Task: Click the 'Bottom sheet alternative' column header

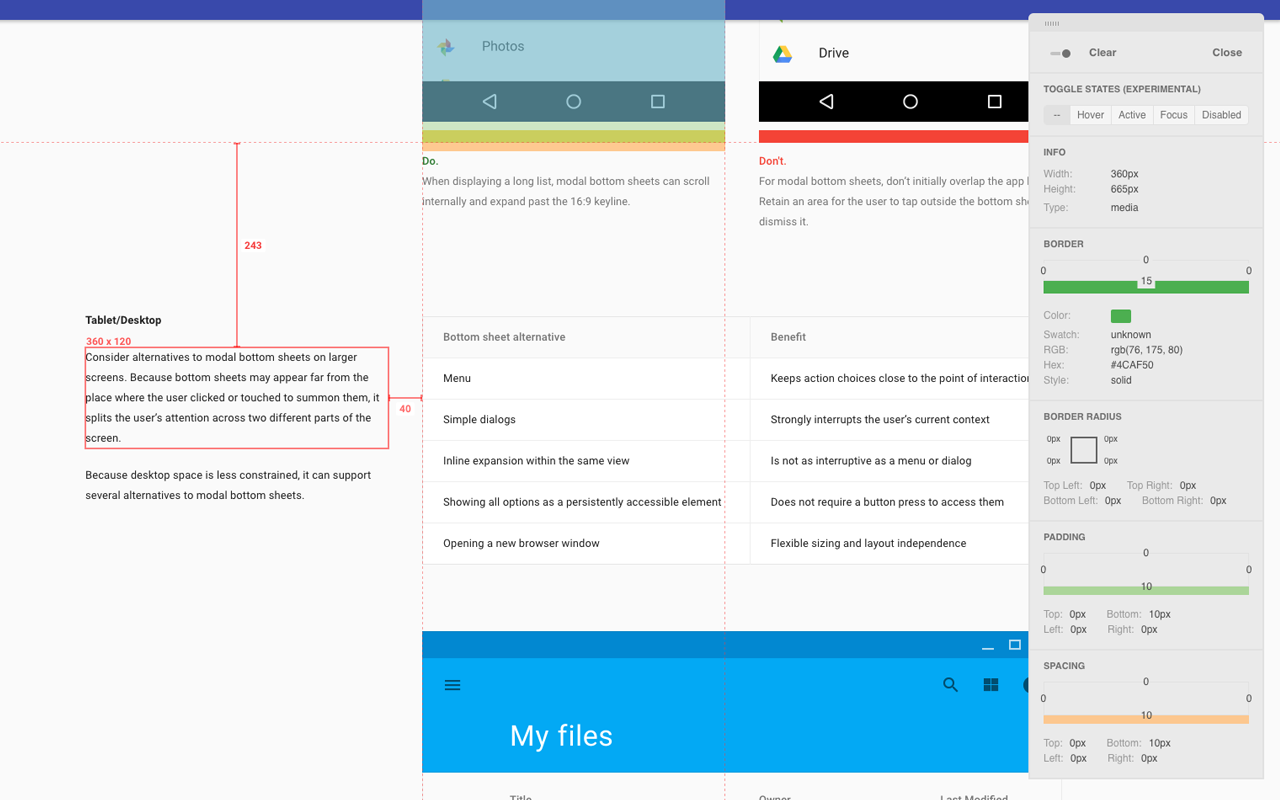Action: coord(504,337)
